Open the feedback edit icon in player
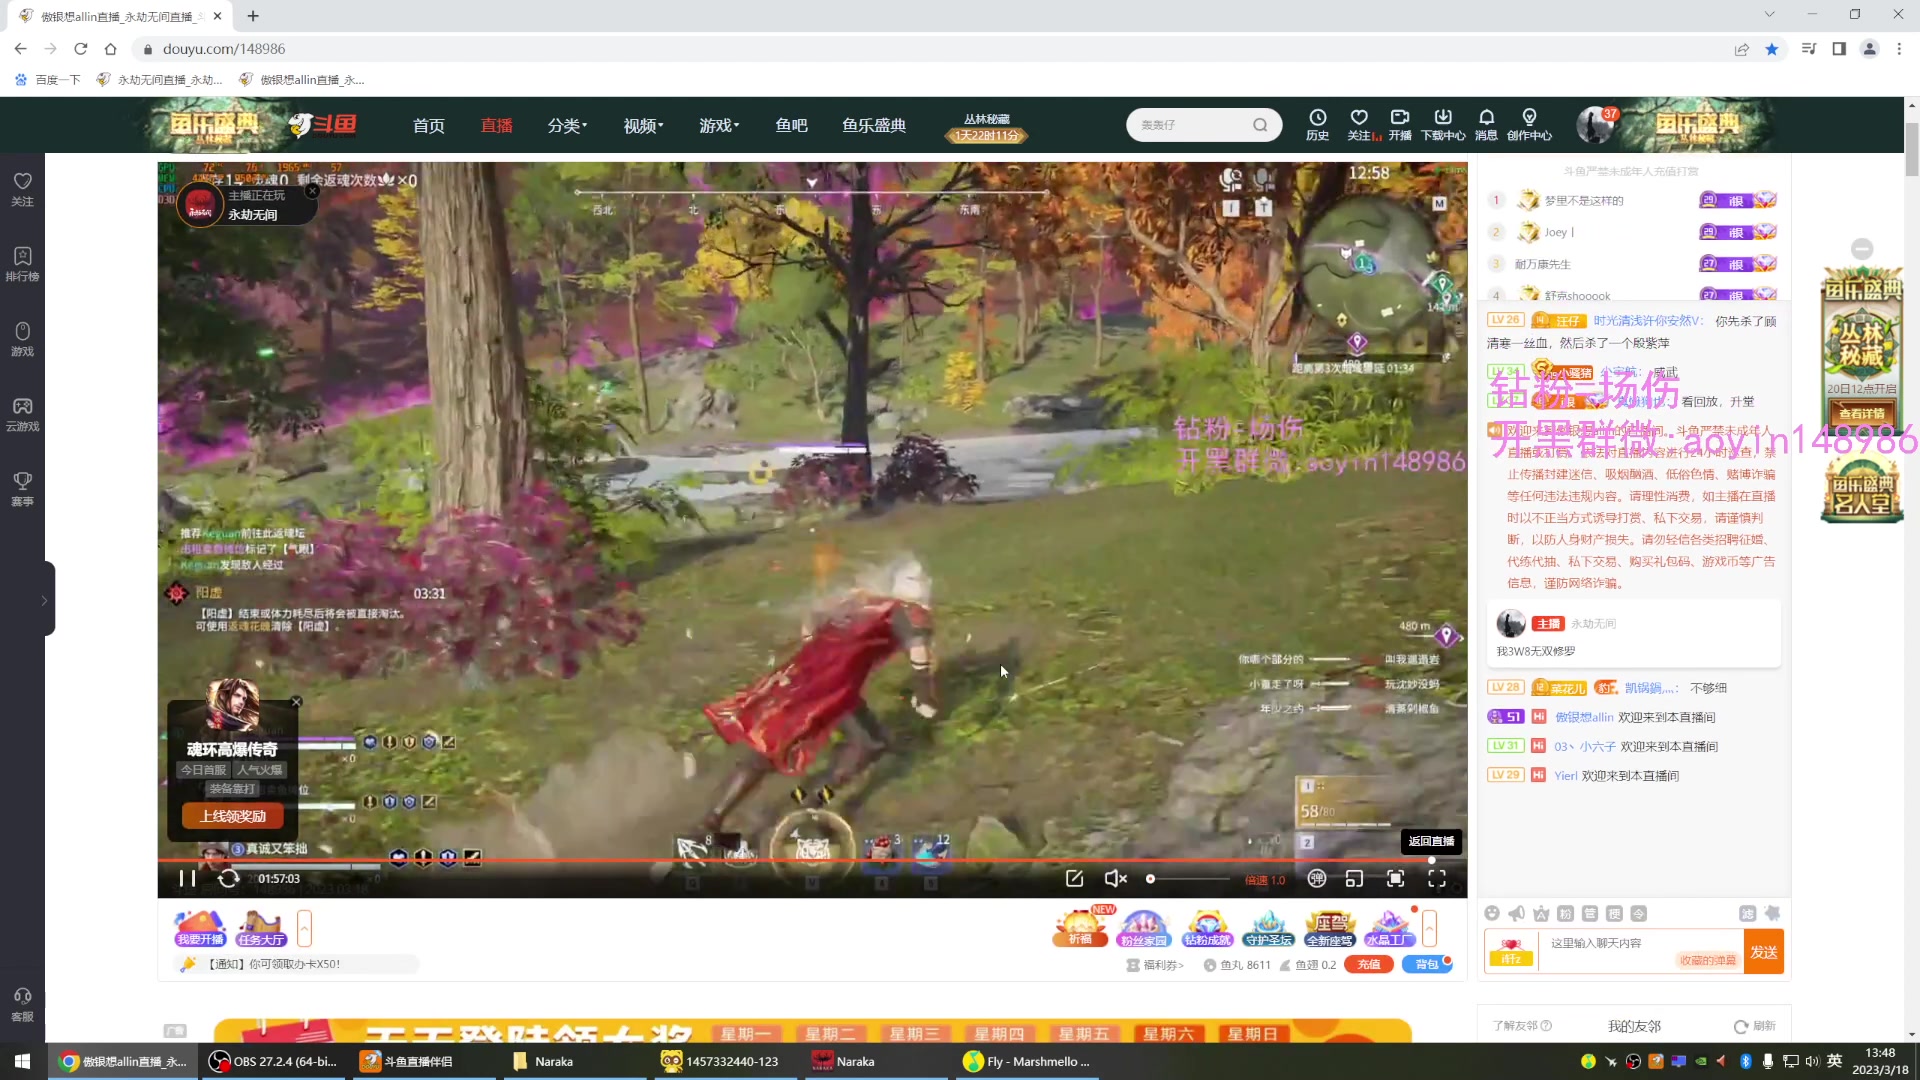This screenshot has height=1080, width=1920. tap(1075, 878)
